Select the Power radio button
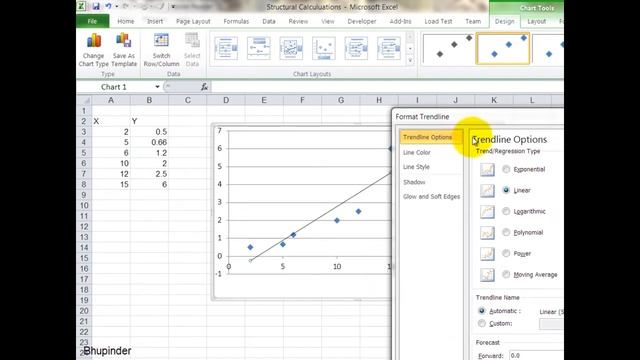Viewport: 640px width, 360px height. tap(506, 253)
